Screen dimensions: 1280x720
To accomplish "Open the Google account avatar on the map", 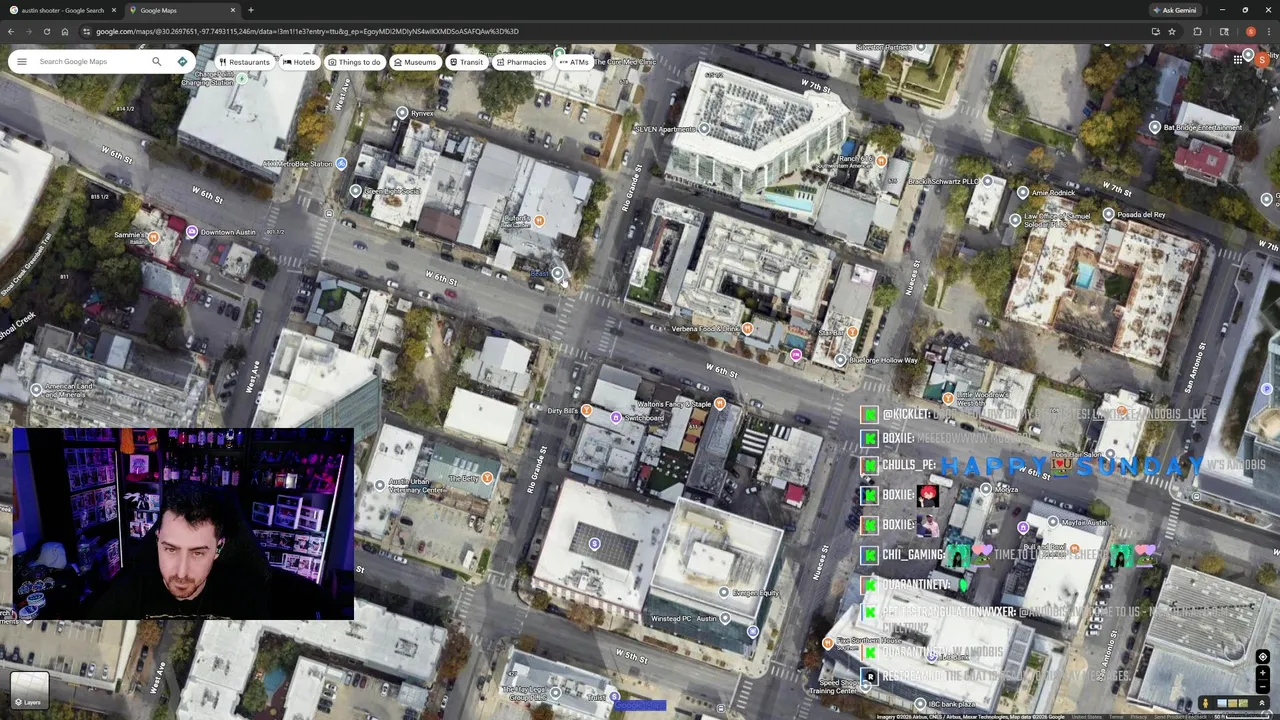I will (1262, 60).
